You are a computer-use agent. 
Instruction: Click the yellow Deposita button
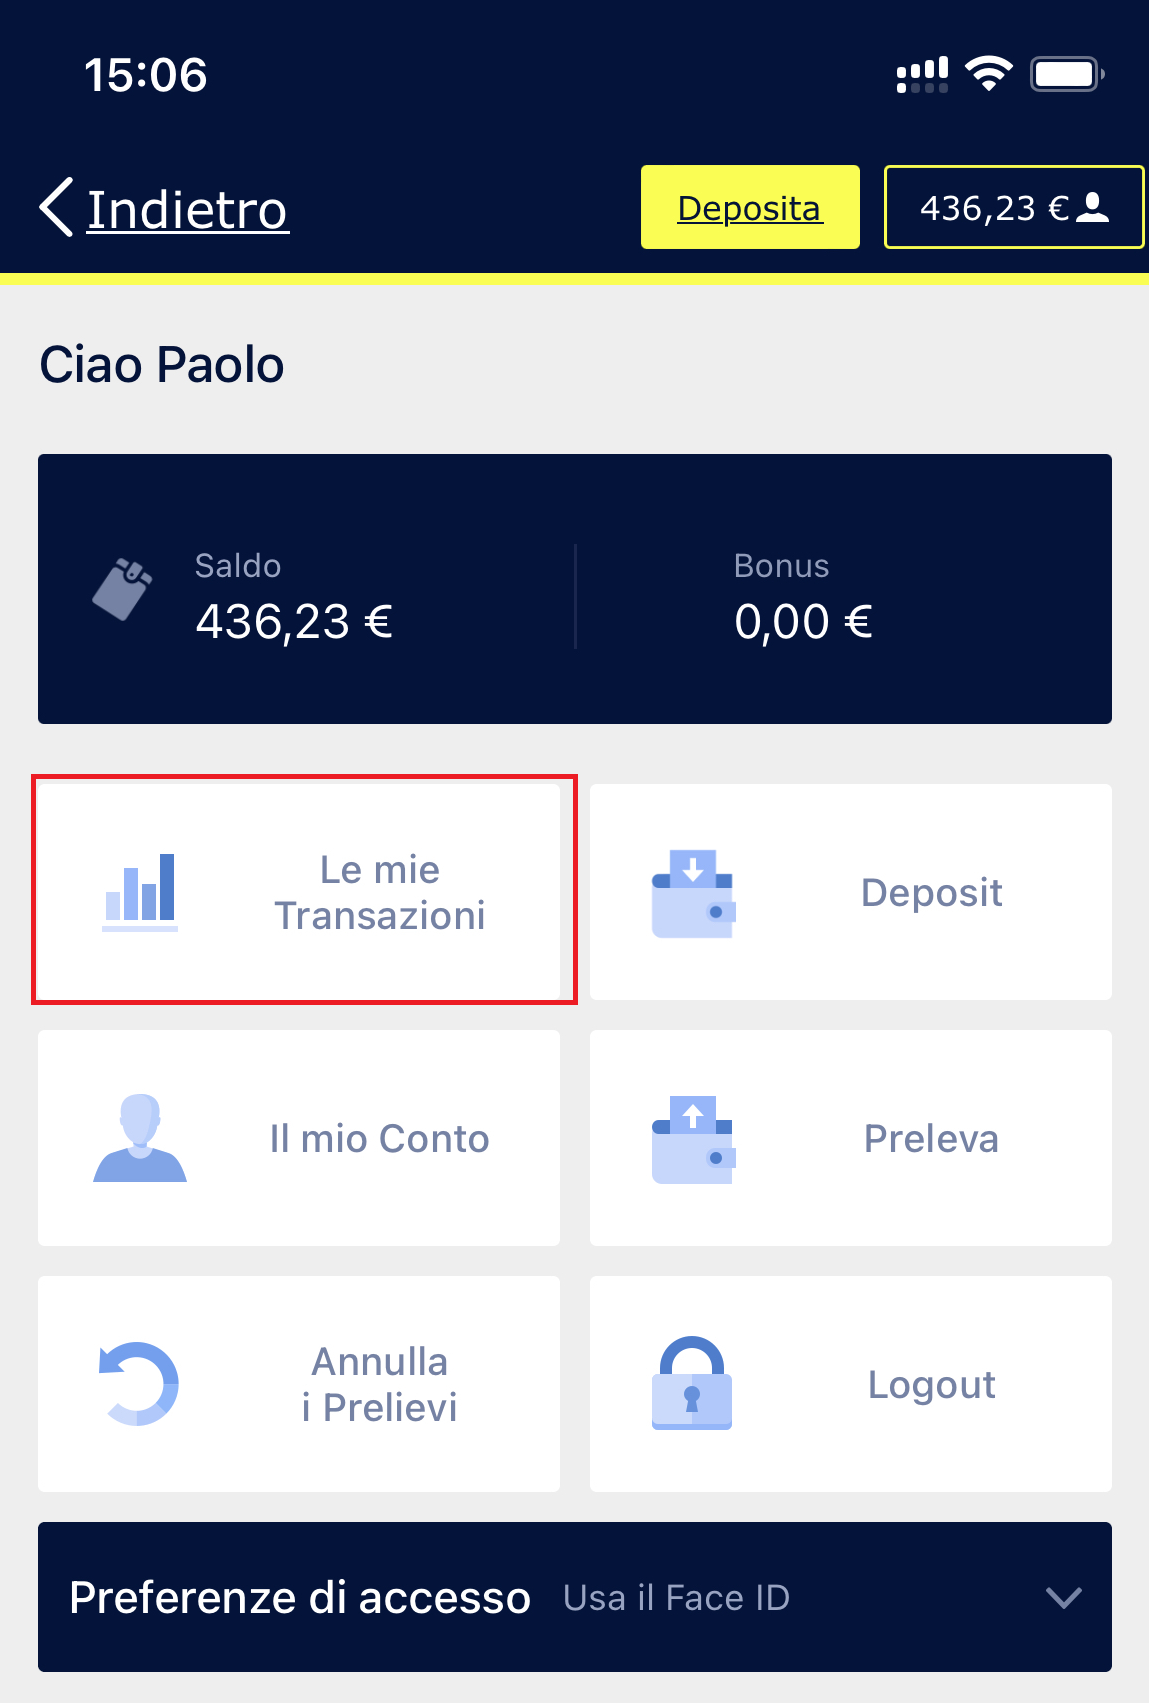click(750, 207)
